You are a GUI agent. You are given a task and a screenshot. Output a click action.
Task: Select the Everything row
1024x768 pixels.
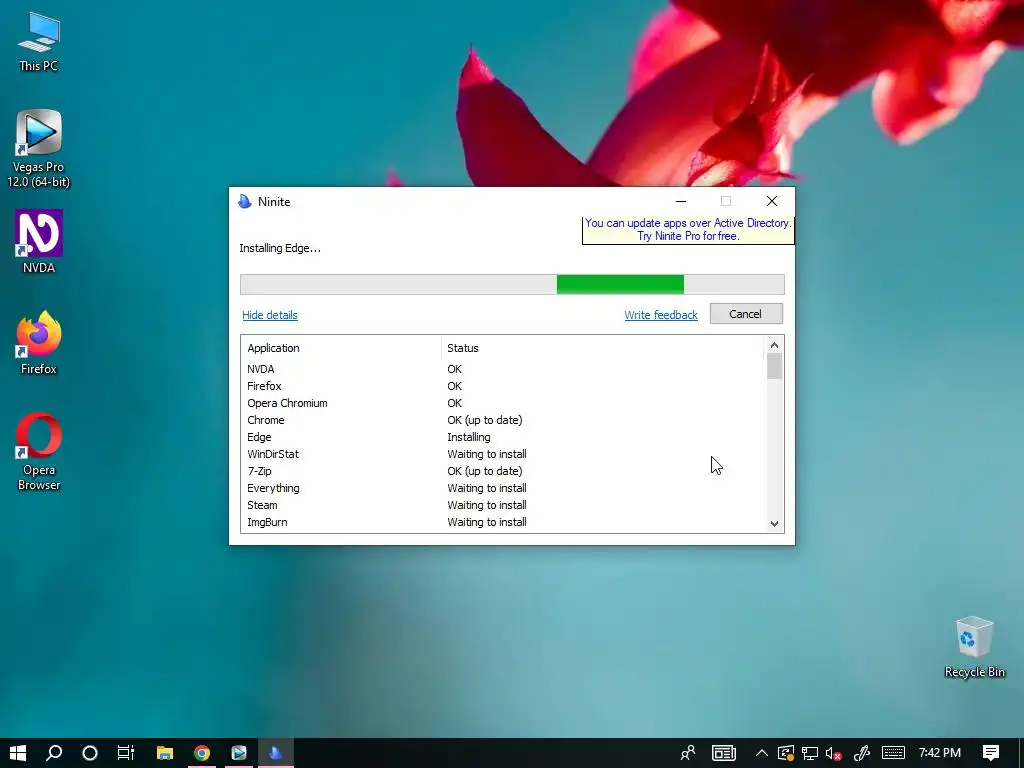[x=503, y=488]
